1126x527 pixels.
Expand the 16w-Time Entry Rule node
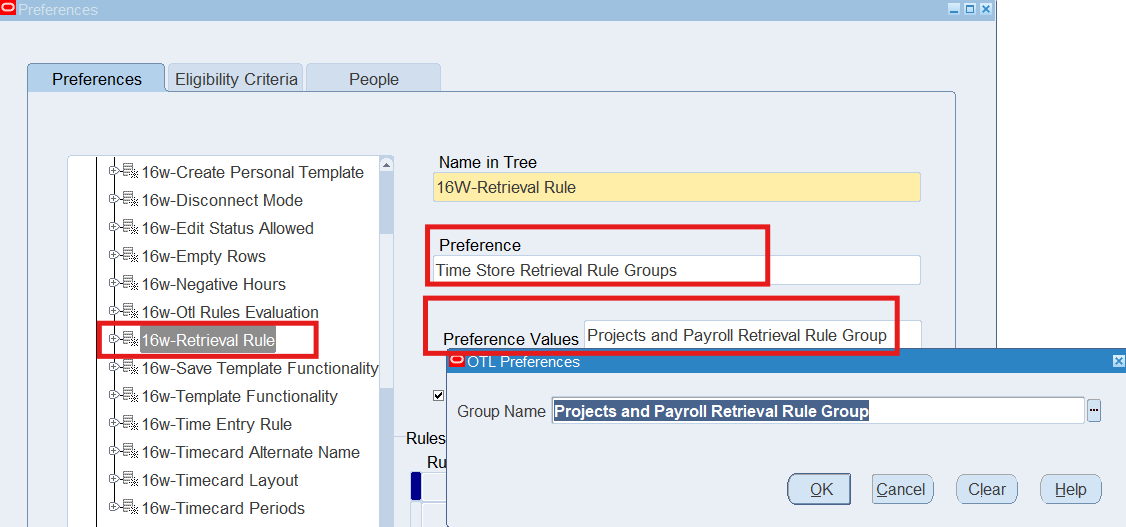(x=113, y=424)
